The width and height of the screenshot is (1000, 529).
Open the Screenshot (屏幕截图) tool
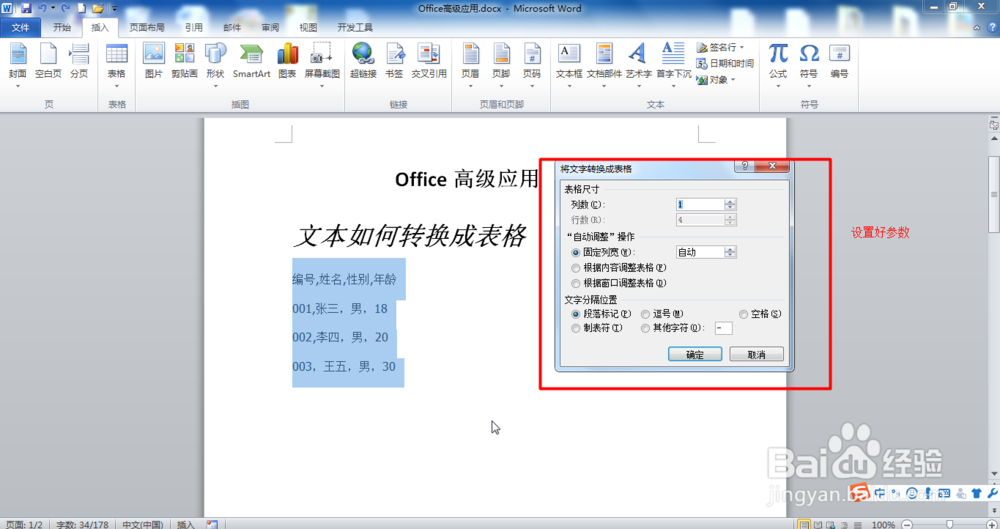[x=322, y=66]
